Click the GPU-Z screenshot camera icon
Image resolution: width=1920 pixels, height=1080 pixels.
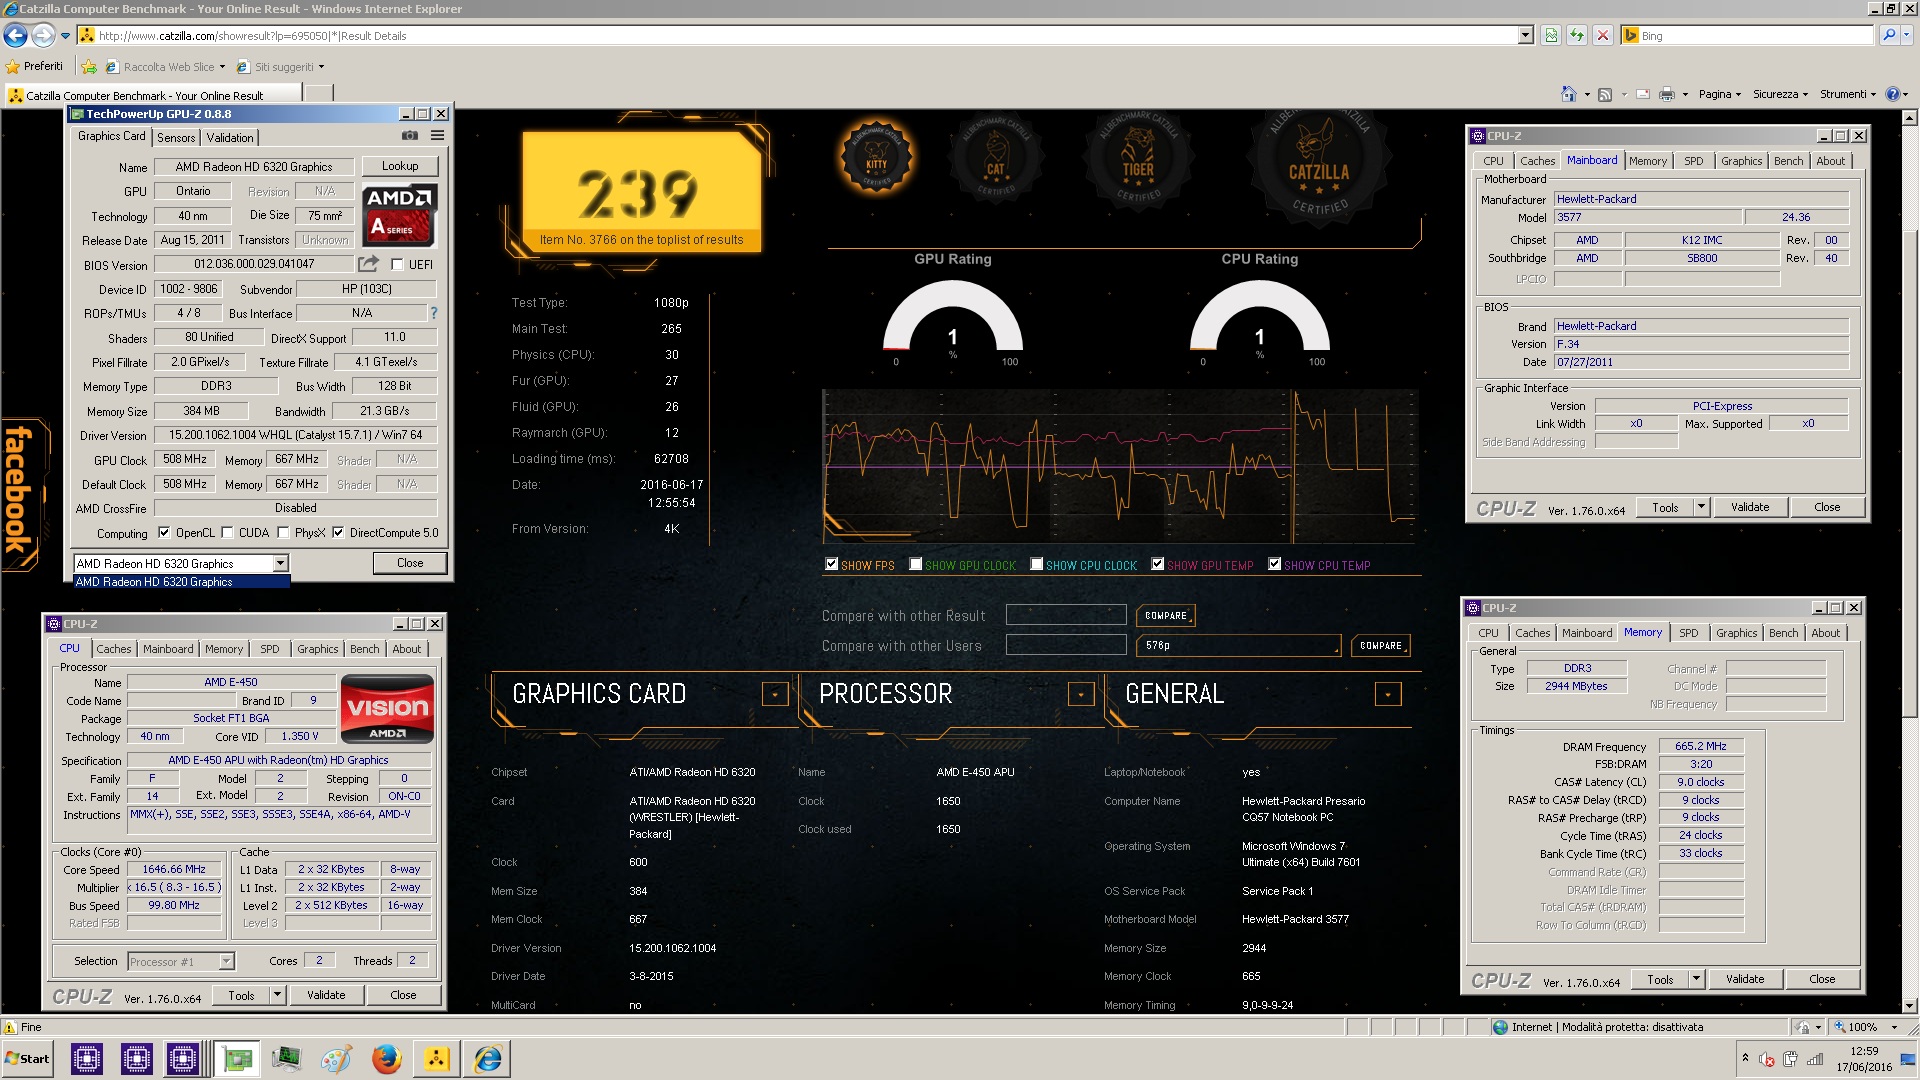click(410, 136)
